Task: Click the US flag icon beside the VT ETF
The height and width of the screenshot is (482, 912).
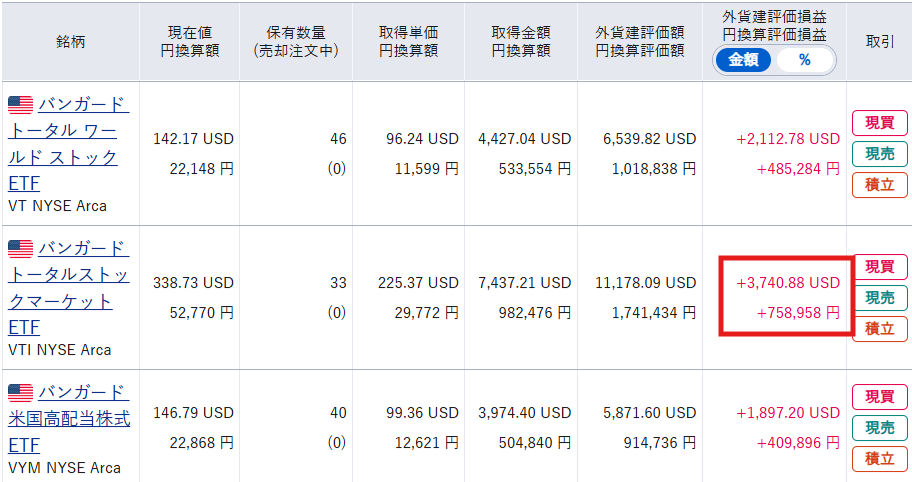Action: tap(20, 105)
